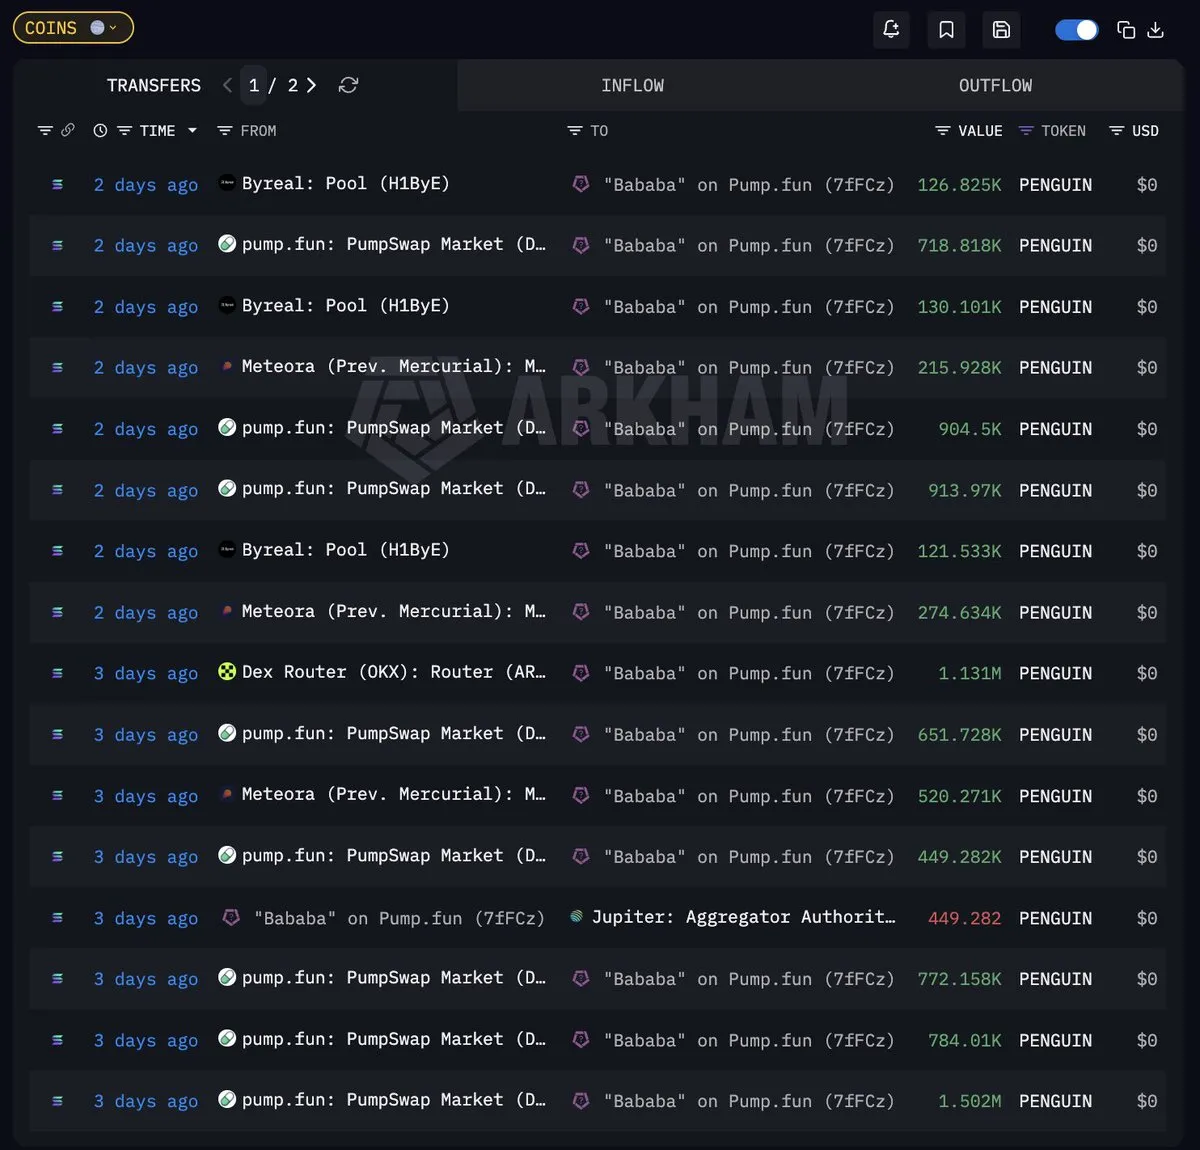This screenshot has width=1200, height=1150.
Task: Open Jupiter: Aggregator Authority entity link
Action: (742, 917)
